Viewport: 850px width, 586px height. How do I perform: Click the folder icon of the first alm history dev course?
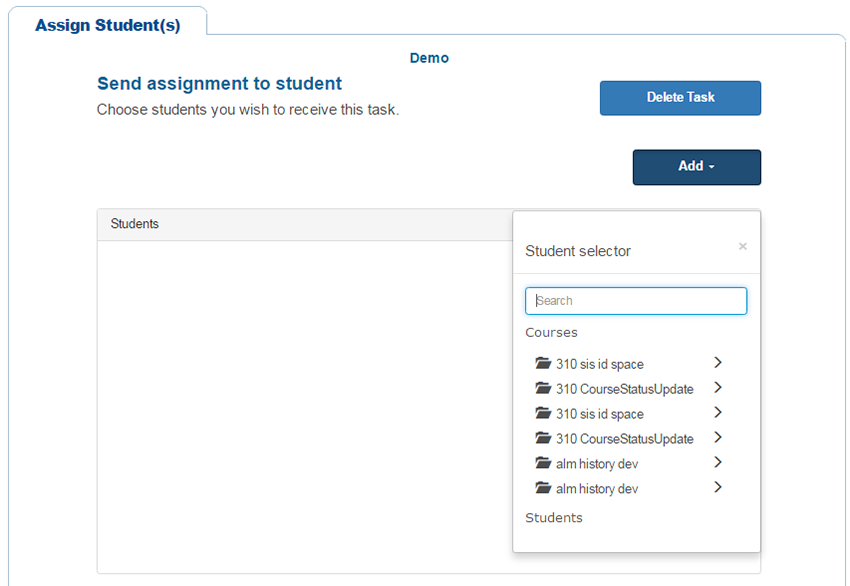pos(543,464)
